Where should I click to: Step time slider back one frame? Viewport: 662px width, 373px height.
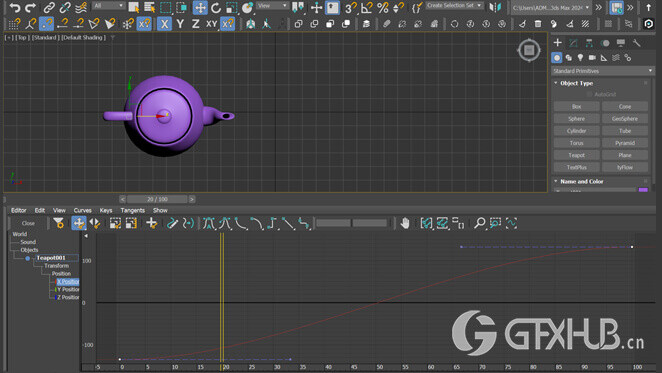122,199
